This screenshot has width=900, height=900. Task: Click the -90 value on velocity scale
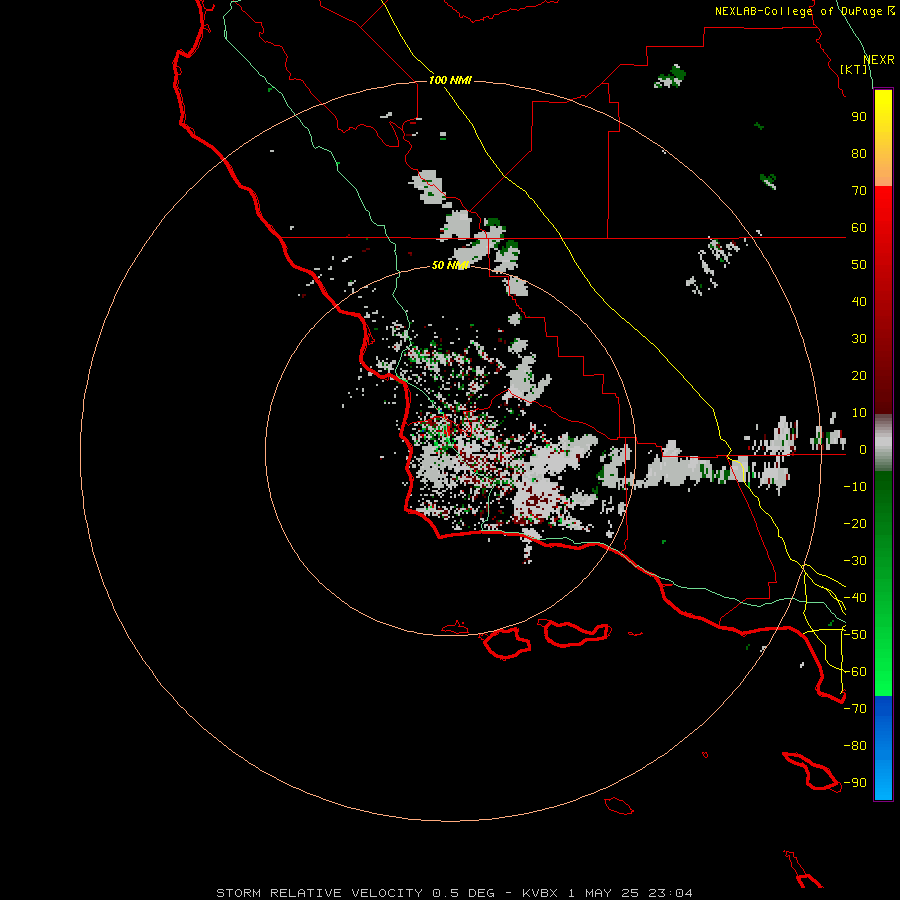point(855,783)
